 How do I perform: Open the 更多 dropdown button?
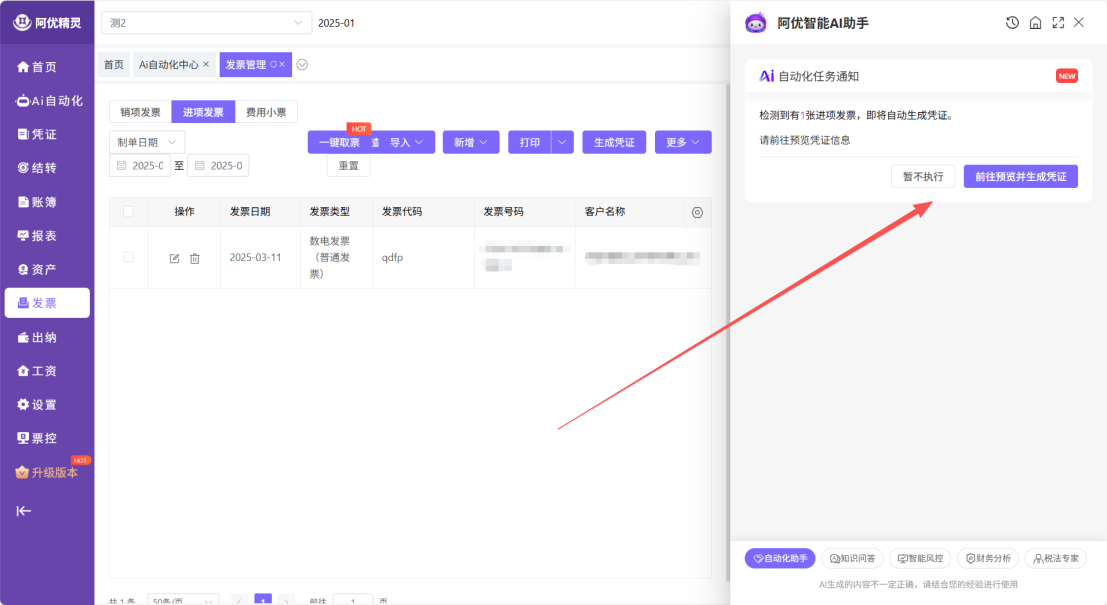pos(683,142)
